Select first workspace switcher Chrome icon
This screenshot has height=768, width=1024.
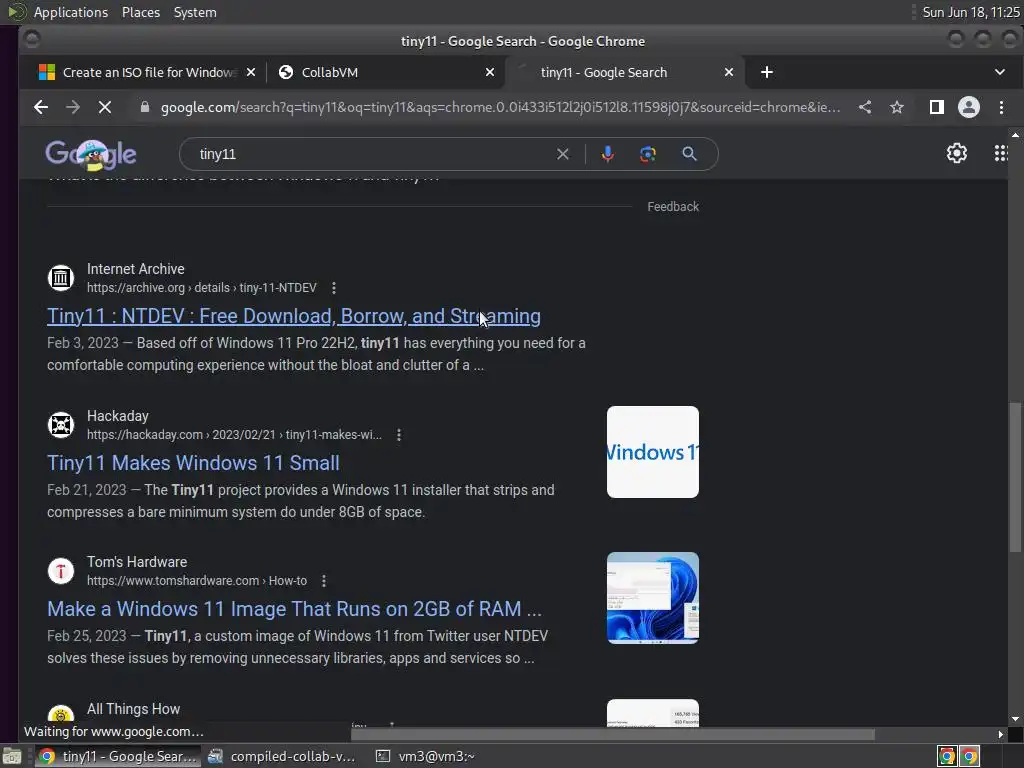(947, 756)
